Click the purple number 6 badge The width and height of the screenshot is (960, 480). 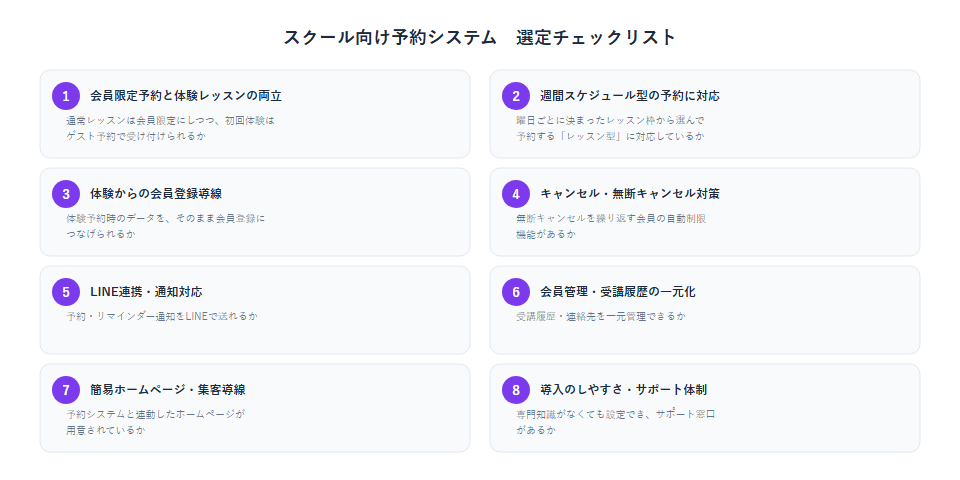[516, 292]
